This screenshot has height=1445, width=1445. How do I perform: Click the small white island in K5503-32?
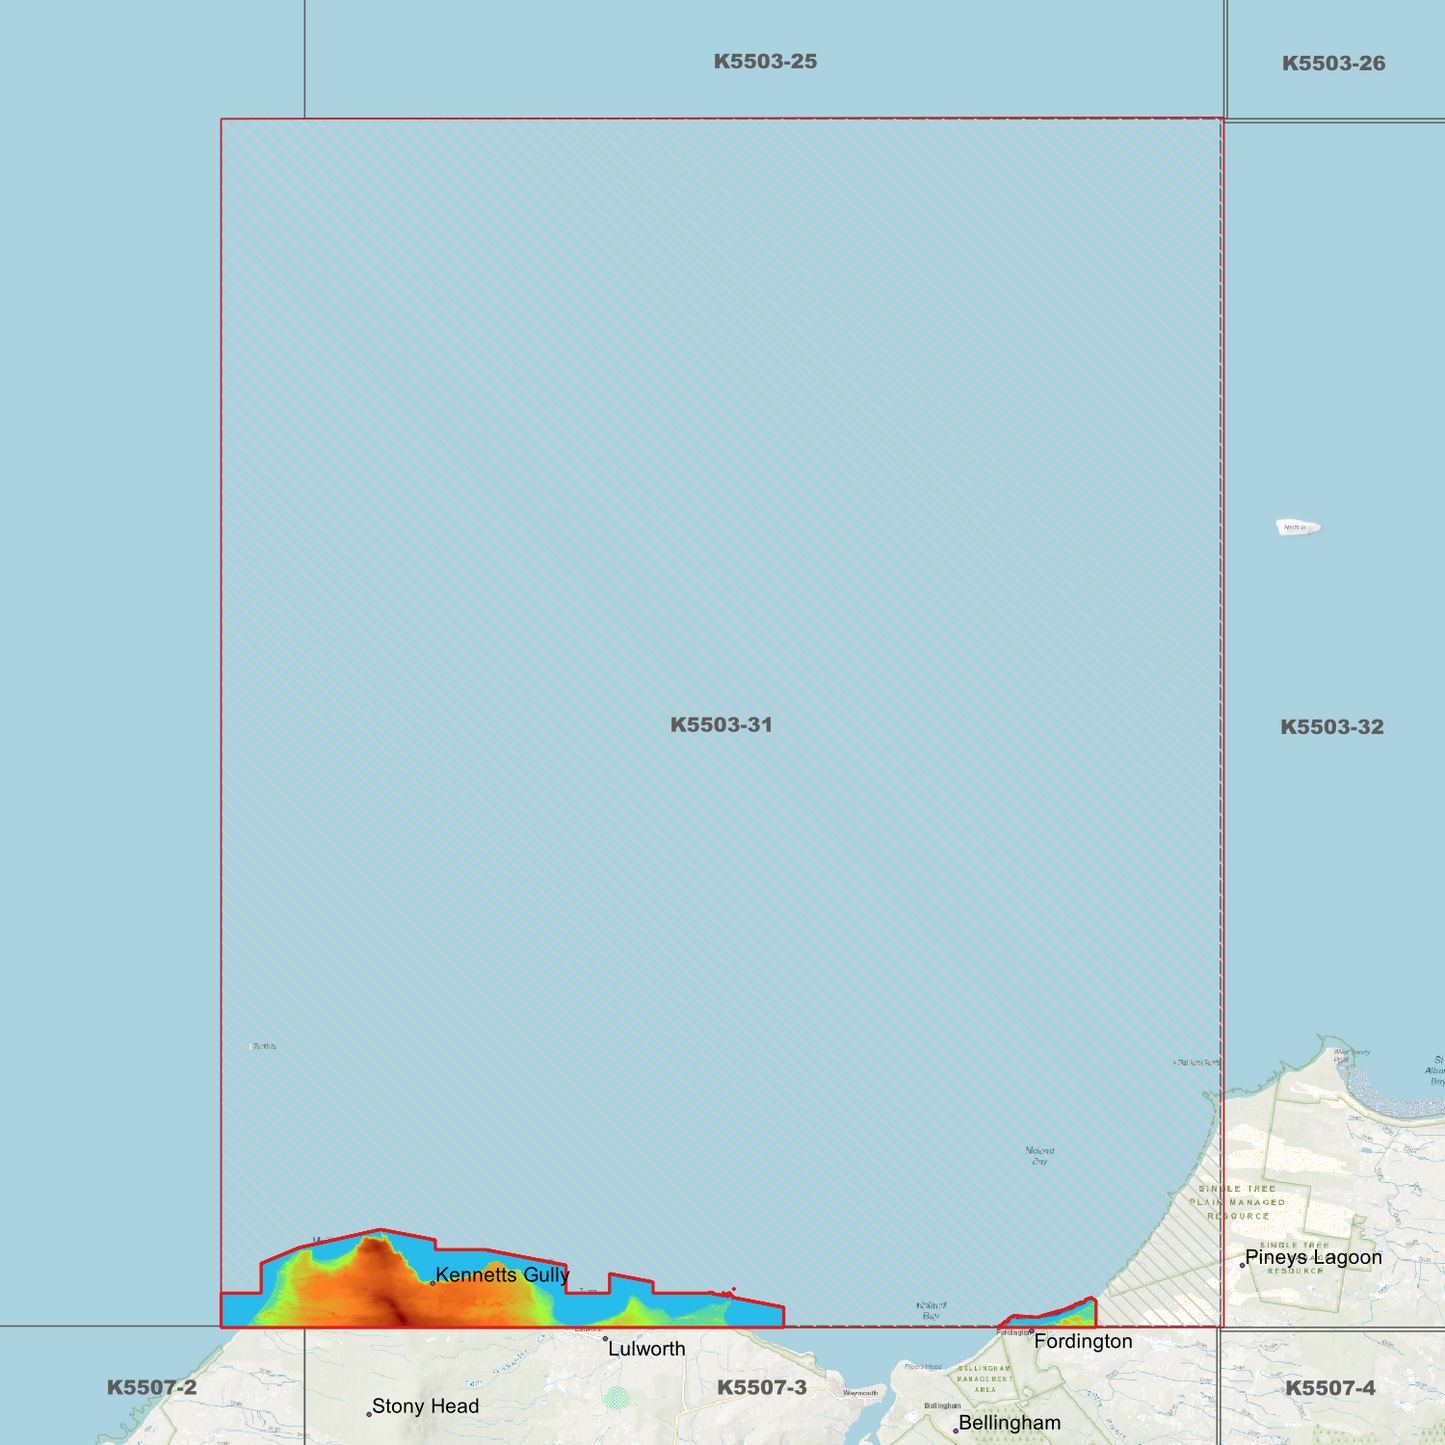click(x=1298, y=527)
